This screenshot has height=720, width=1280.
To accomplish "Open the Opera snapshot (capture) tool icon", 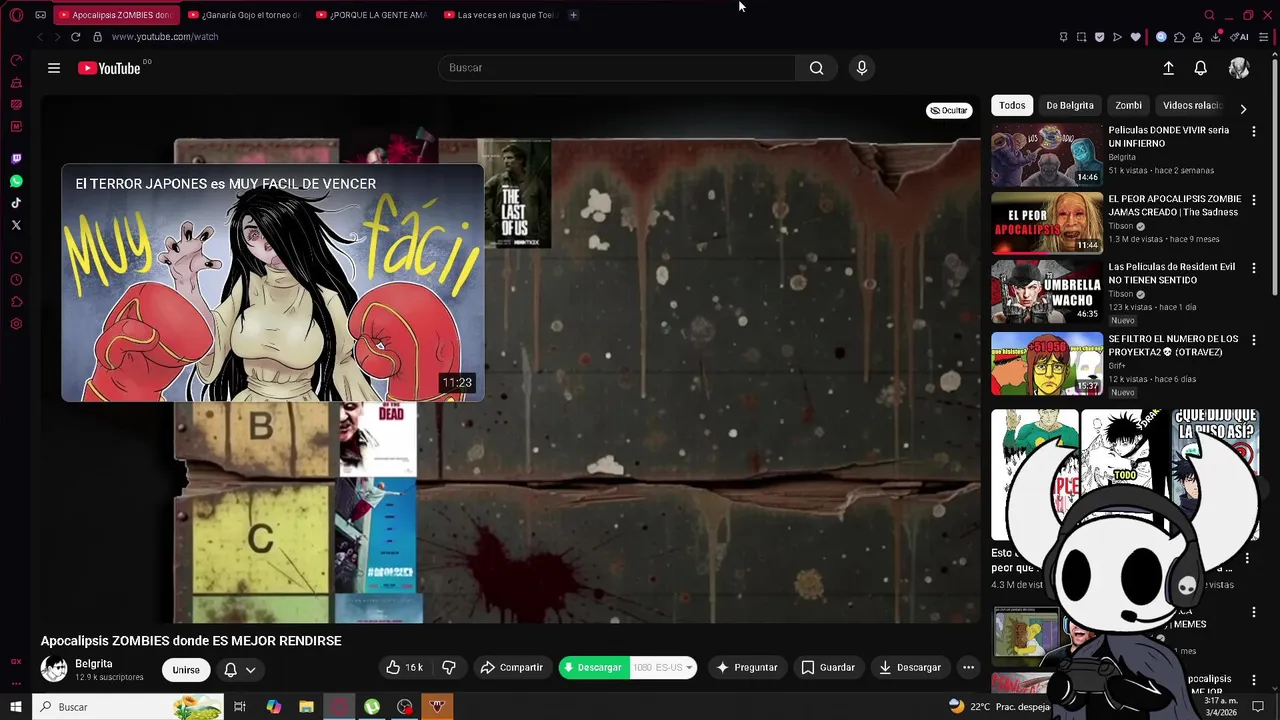I will 1081,37.
